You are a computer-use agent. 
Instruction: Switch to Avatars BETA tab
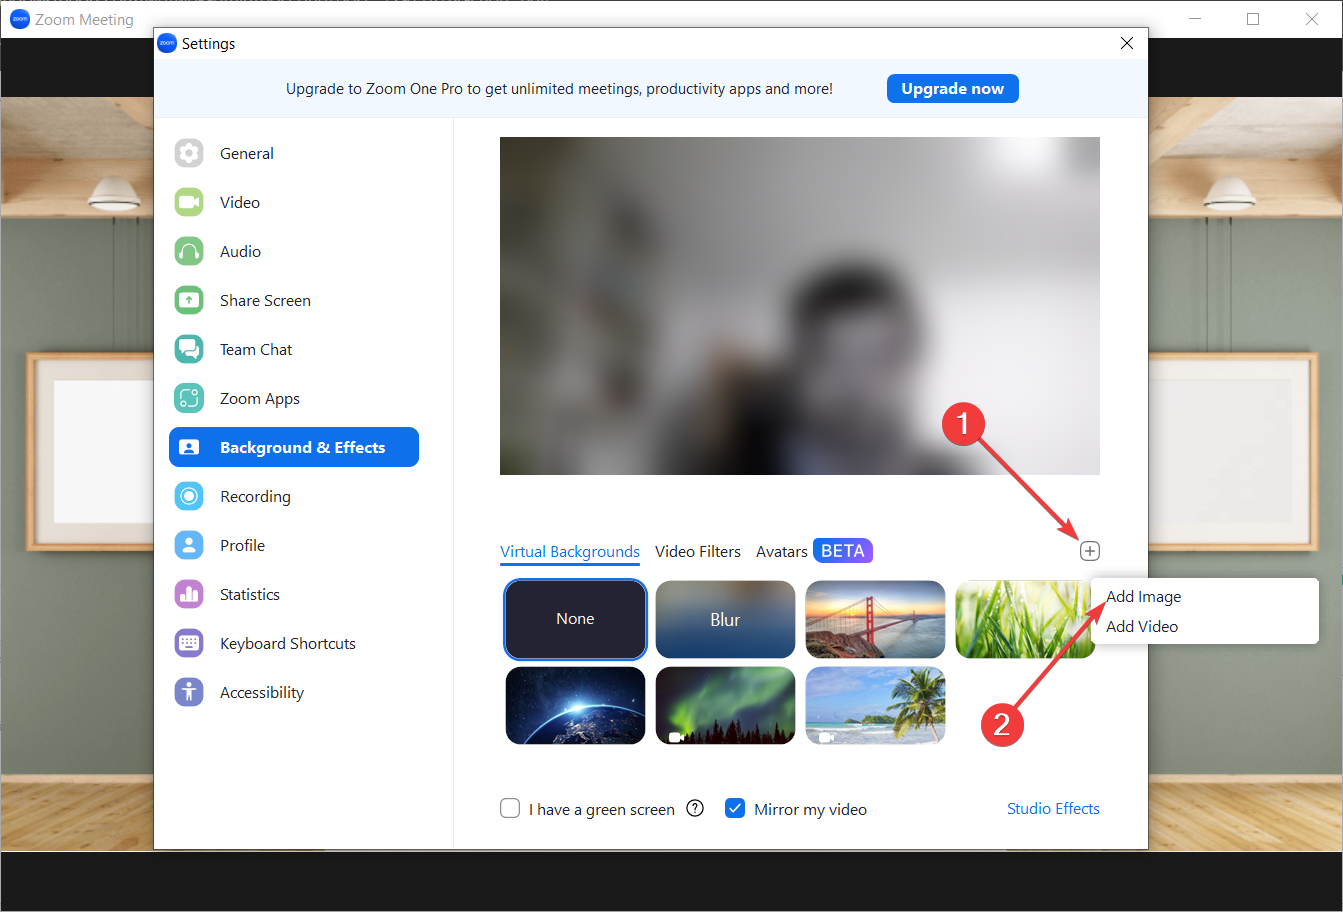814,551
